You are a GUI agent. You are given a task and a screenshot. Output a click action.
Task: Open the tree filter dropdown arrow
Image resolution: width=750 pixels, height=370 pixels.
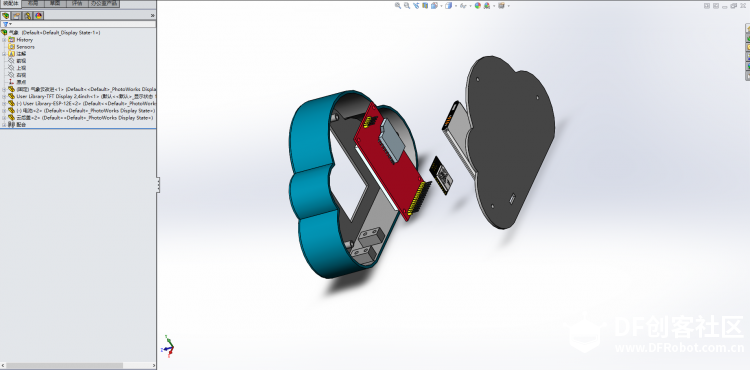[10, 24]
